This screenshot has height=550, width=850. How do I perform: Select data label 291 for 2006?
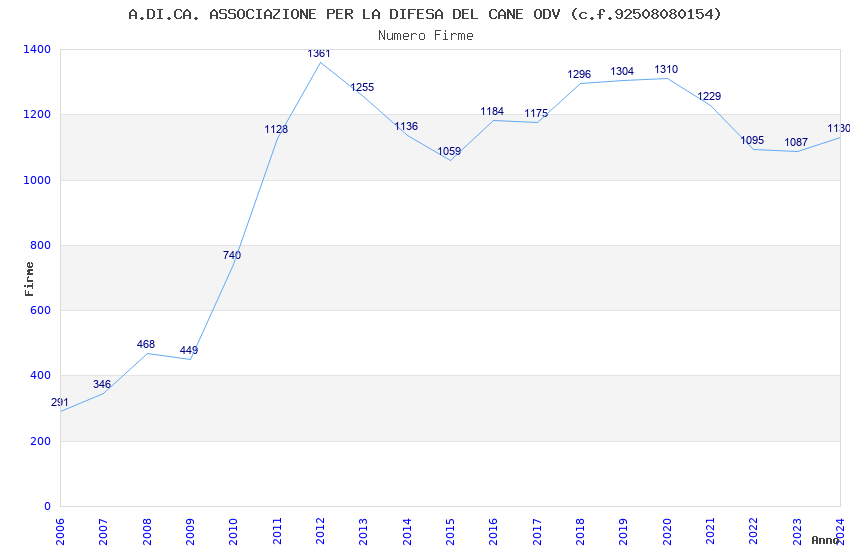click(60, 402)
